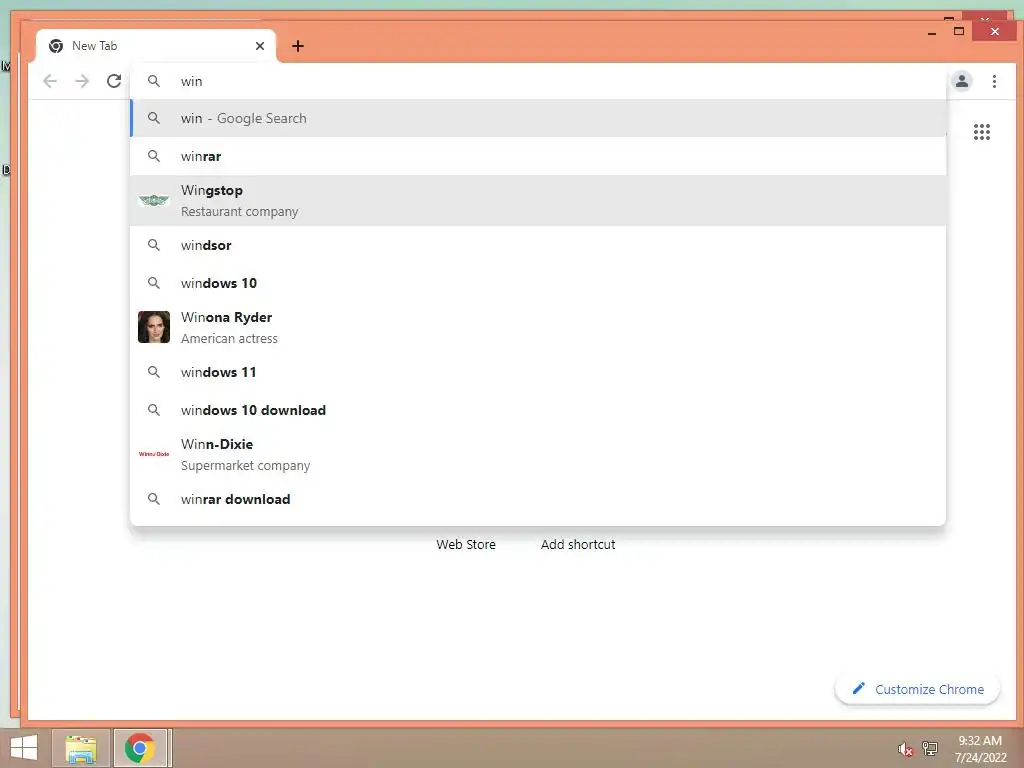Select the New Tab tab
Image resolution: width=1024 pixels, height=768 pixels.
pos(155,46)
